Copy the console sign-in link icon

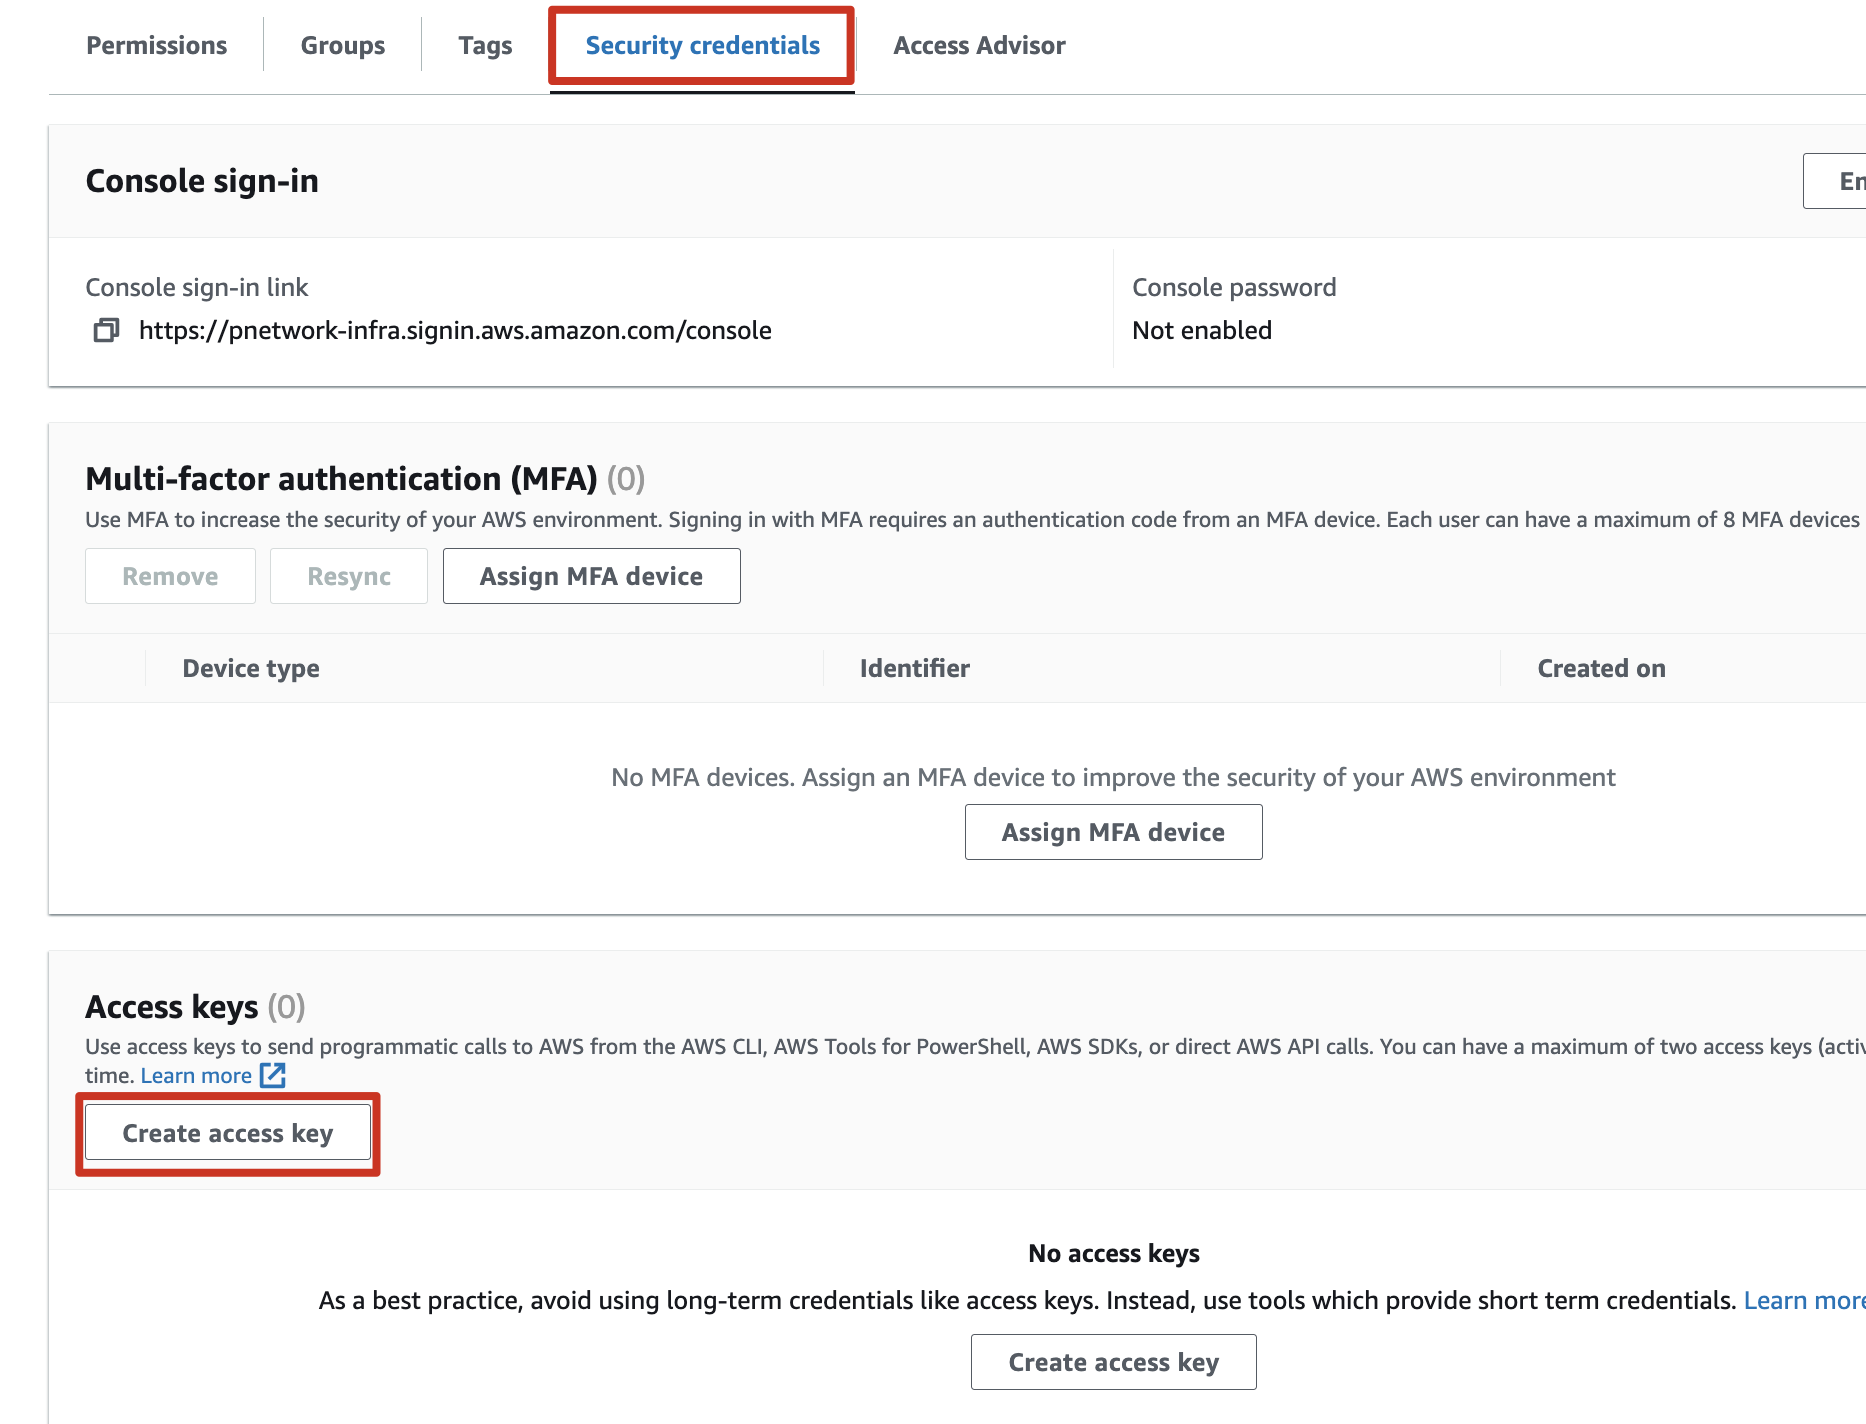click(x=106, y=330)
